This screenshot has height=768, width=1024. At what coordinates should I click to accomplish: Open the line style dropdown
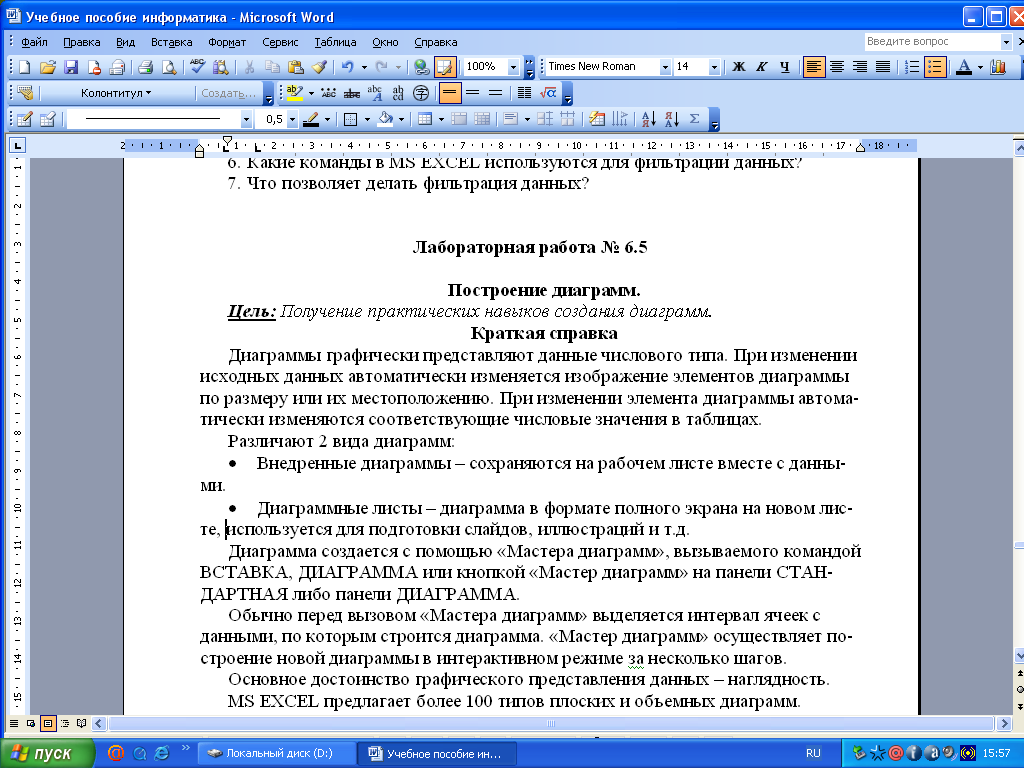click(x=246, y=119)
